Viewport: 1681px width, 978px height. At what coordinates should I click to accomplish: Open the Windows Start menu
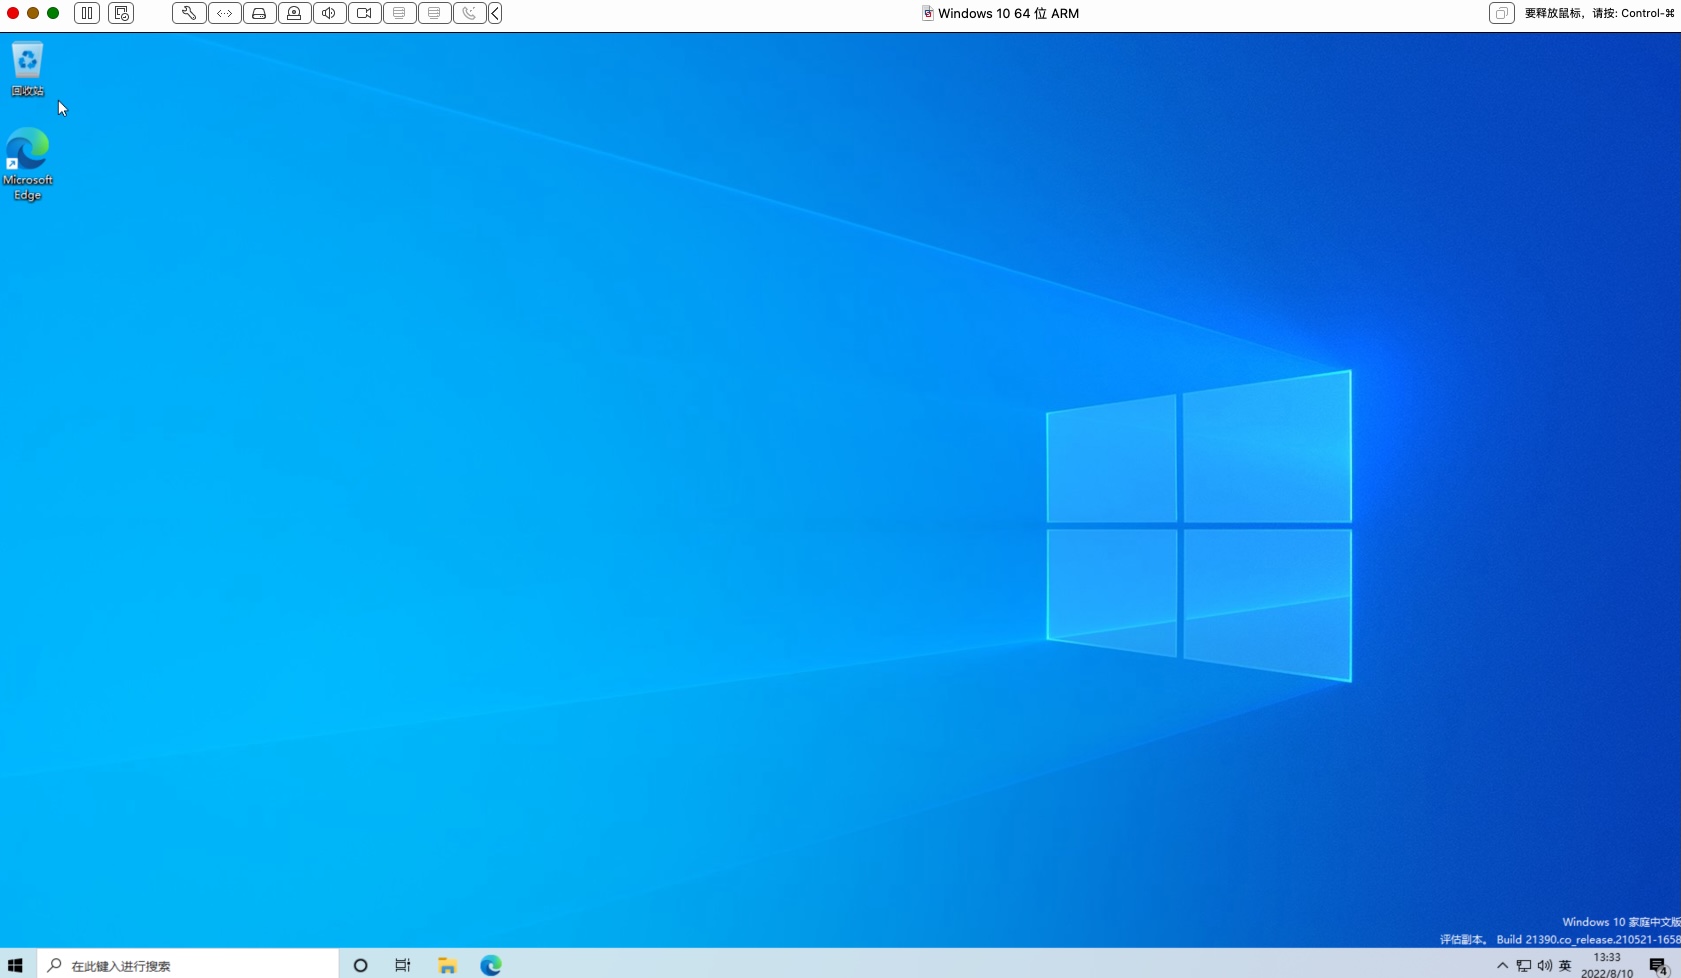[15, 965]
